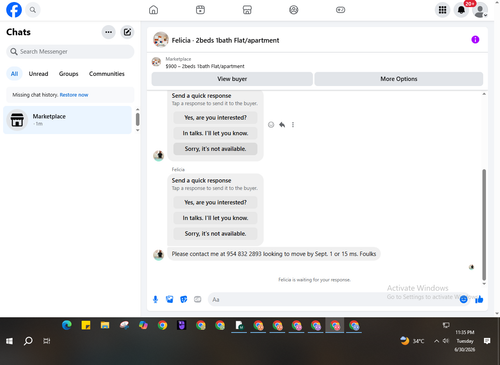Open the Watch video icon

pyautogui.click(x=200, y=10)
